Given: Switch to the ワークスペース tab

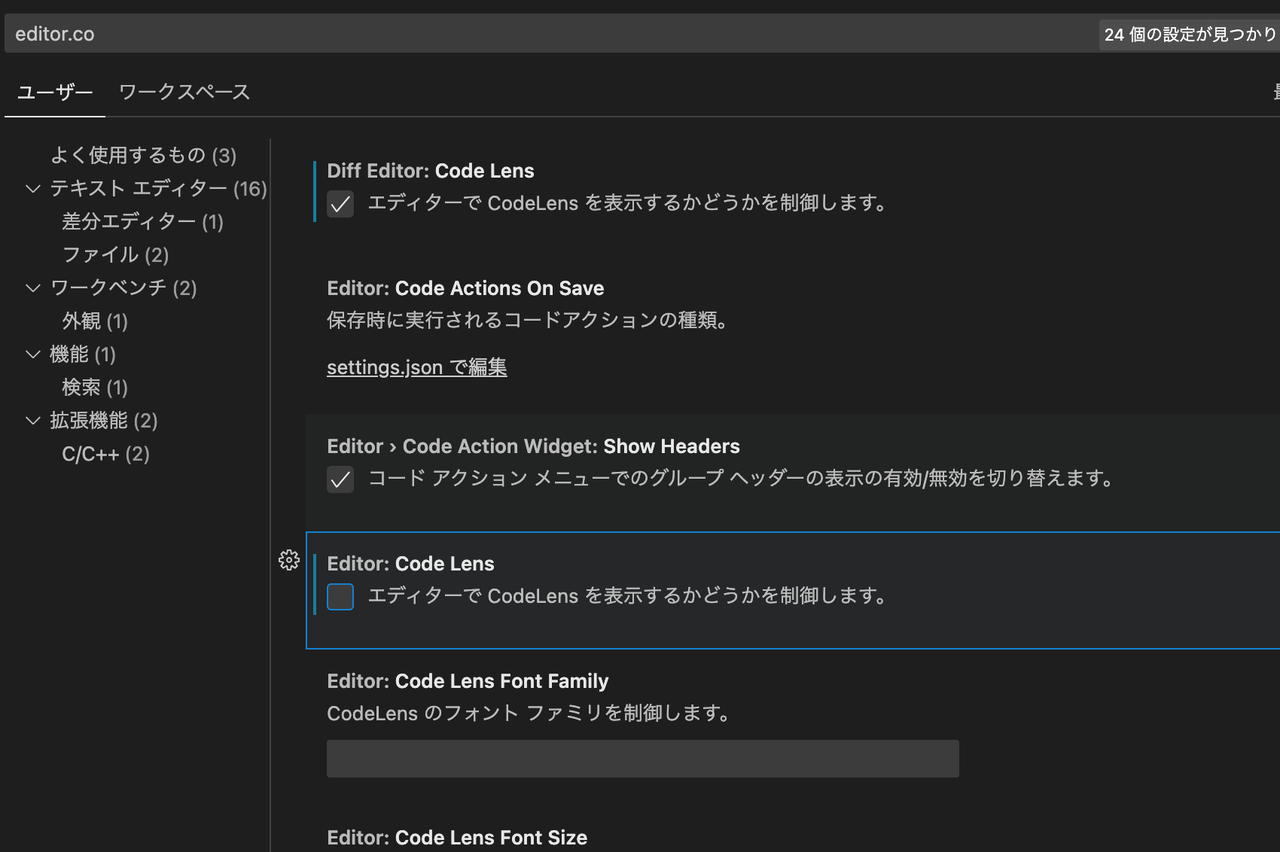Looking at the screenshot, I should (x=184, y=91).
